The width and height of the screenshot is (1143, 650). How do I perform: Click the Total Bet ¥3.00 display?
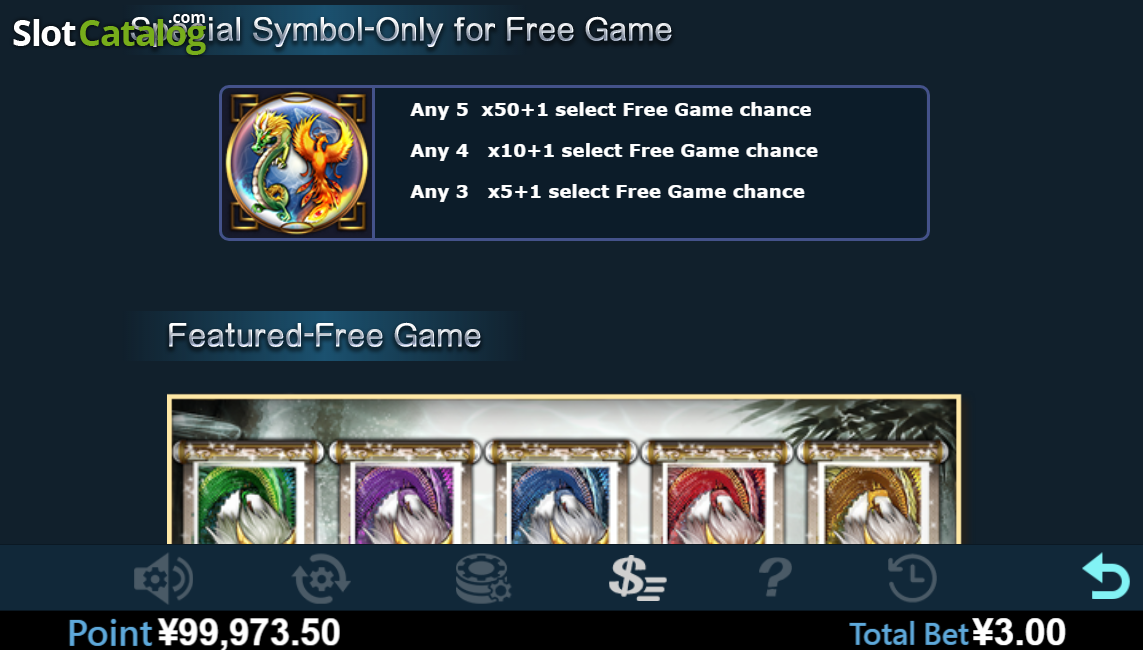click(x=957, y=633)
